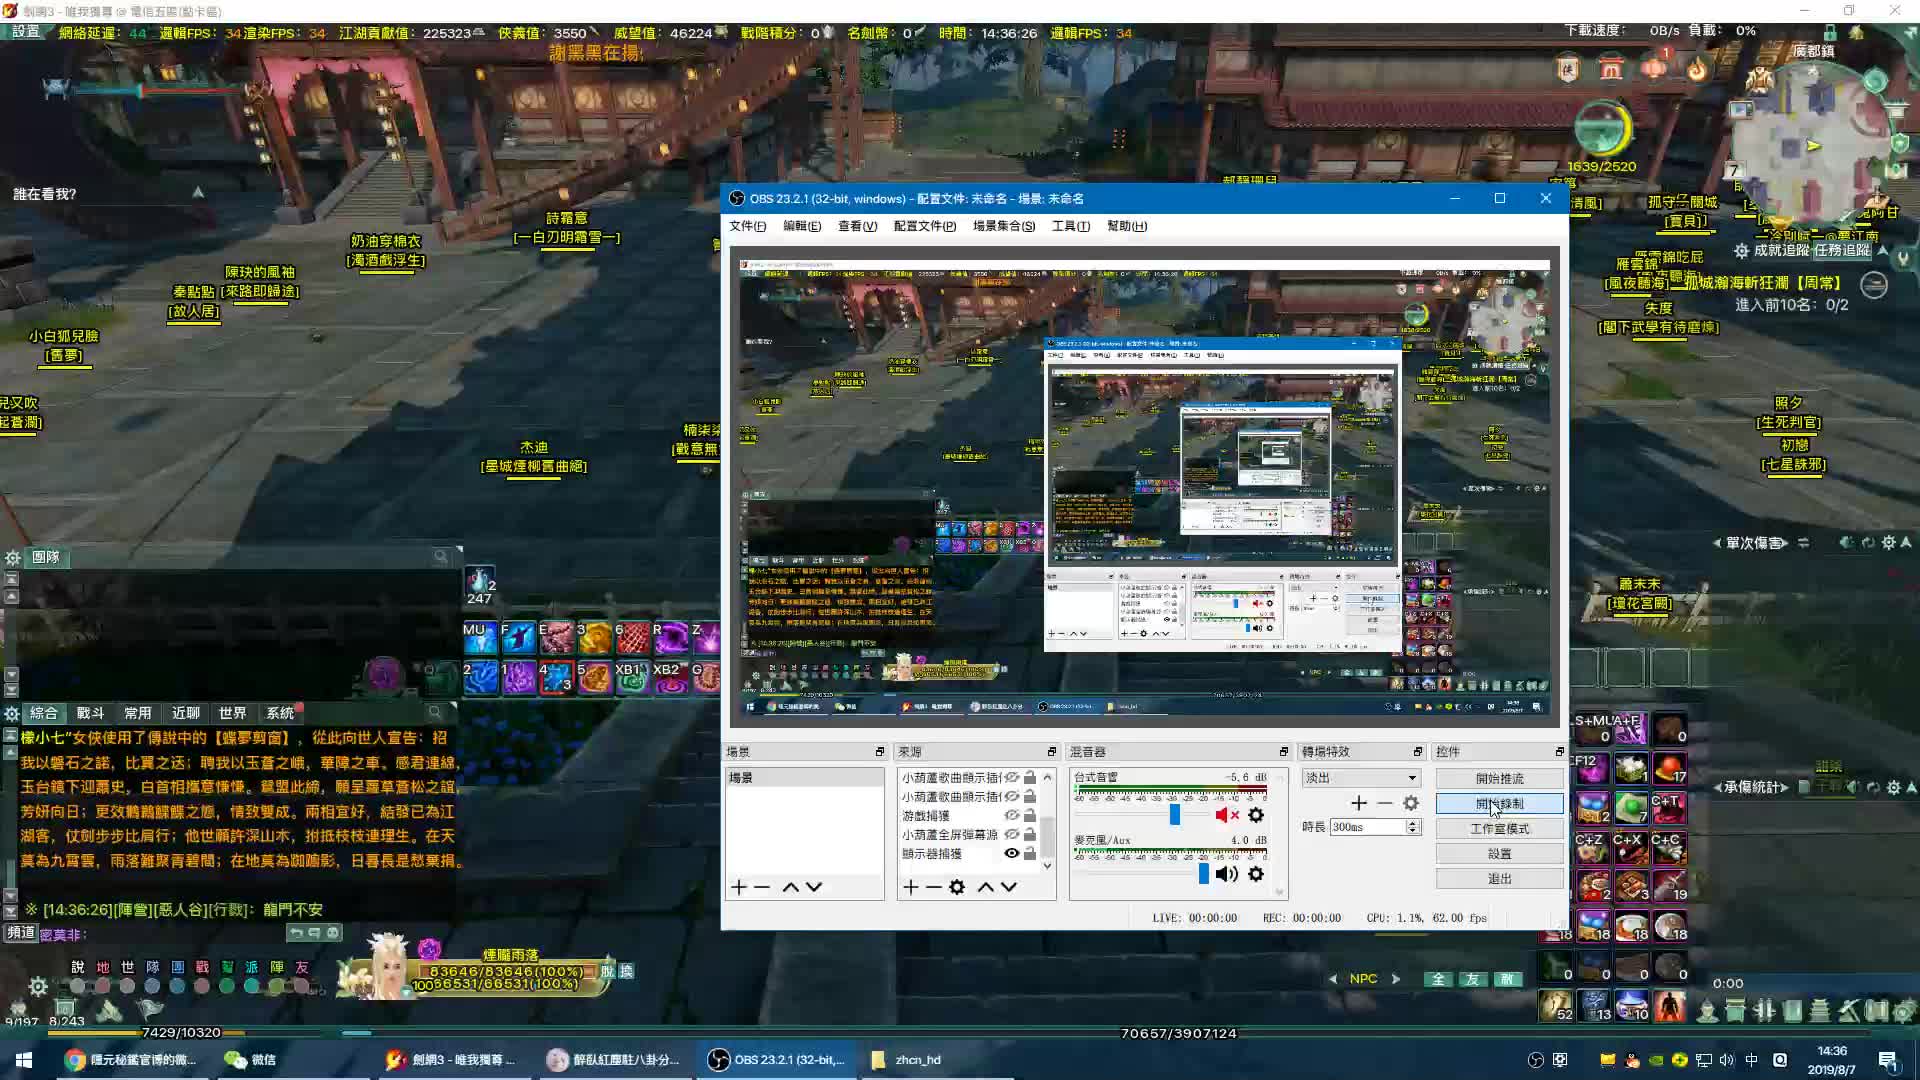Add a scene transition with the plus icon
The image size is (1920, 1080).
point(1358,803)
